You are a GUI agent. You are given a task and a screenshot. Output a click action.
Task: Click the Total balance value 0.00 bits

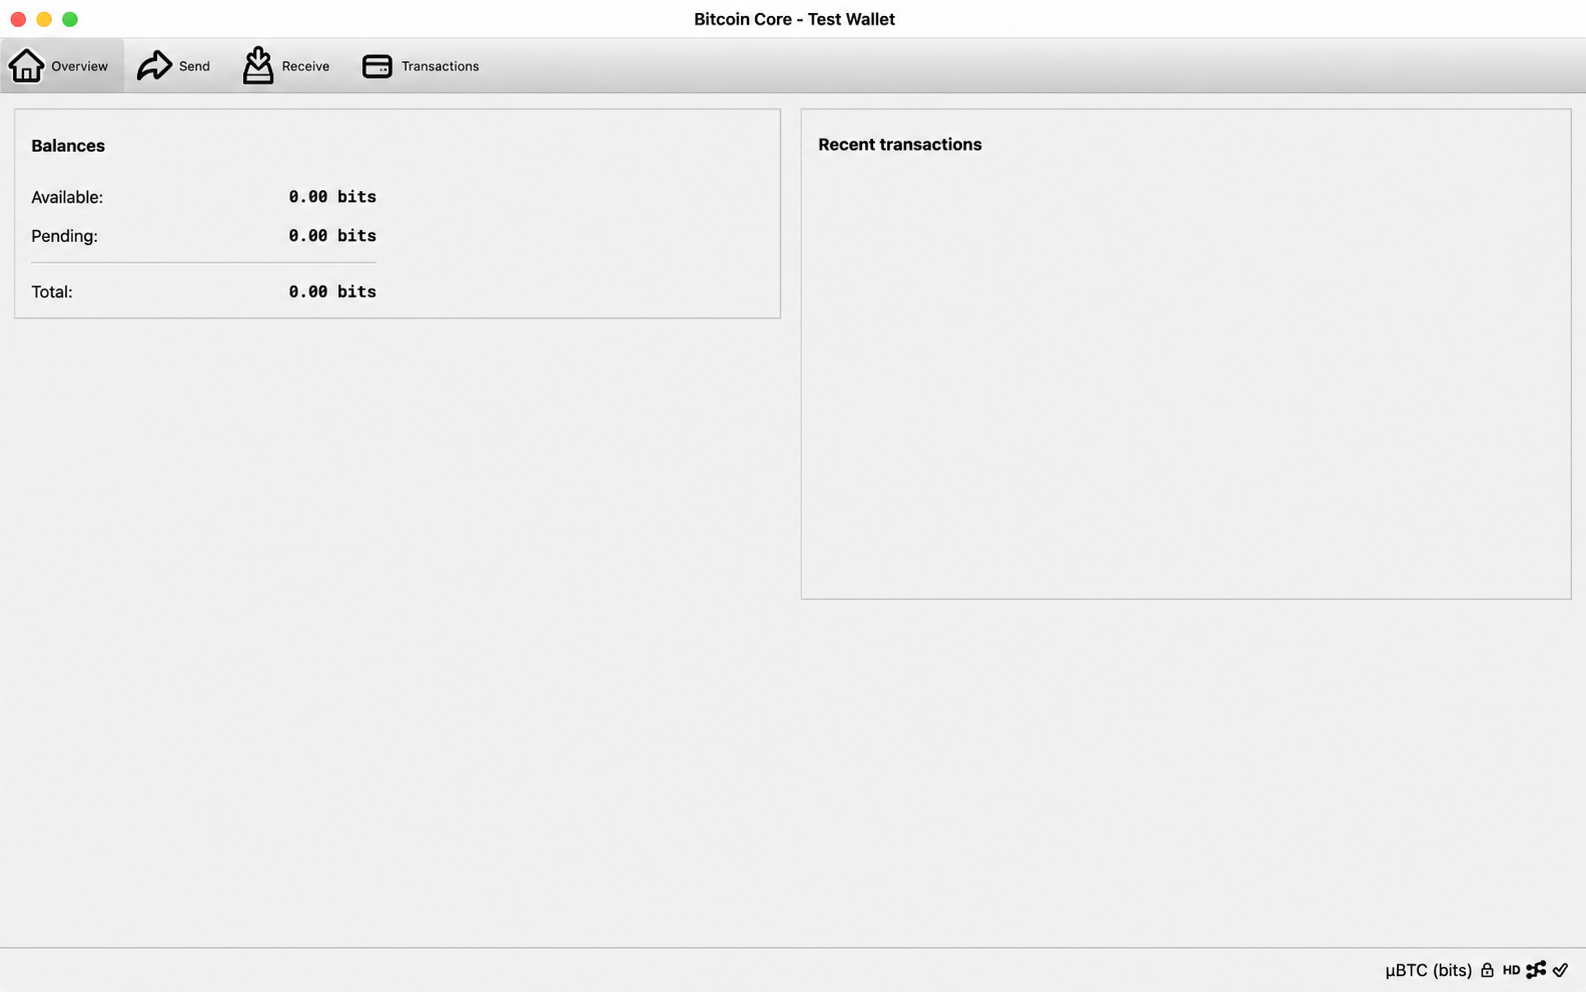tap(332, 292)
